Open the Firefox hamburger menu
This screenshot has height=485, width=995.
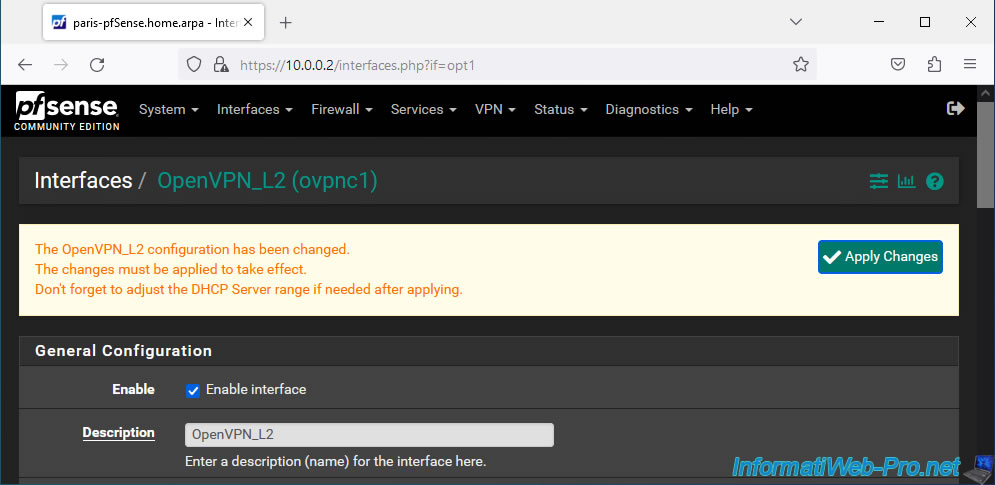pyautogui.click(x=970, y=64)
